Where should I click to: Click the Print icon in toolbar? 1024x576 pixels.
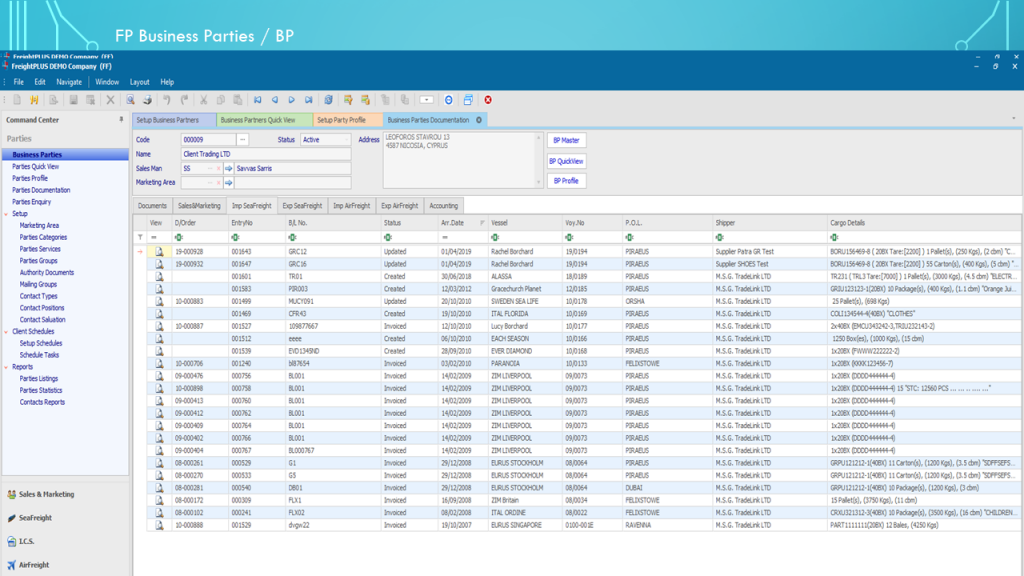pyautogui.click(x=147, y=100)
